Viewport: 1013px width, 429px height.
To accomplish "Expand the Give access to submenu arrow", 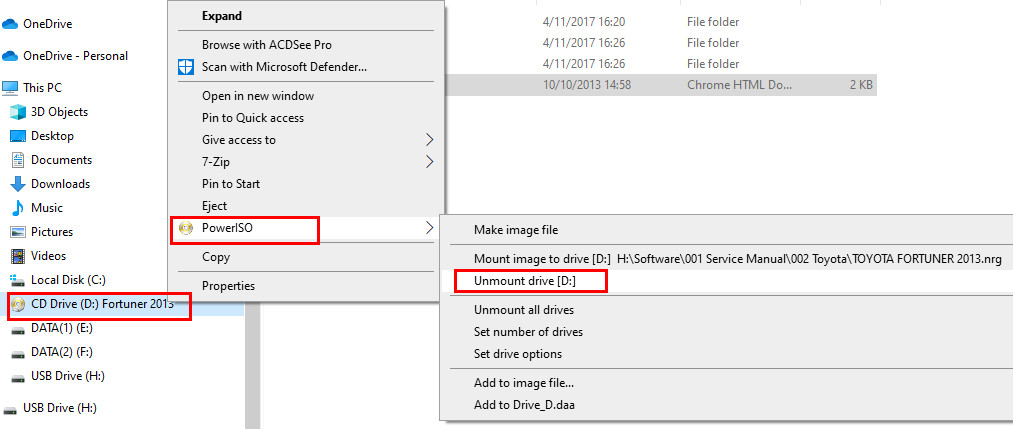I will [x=430, y=140].
